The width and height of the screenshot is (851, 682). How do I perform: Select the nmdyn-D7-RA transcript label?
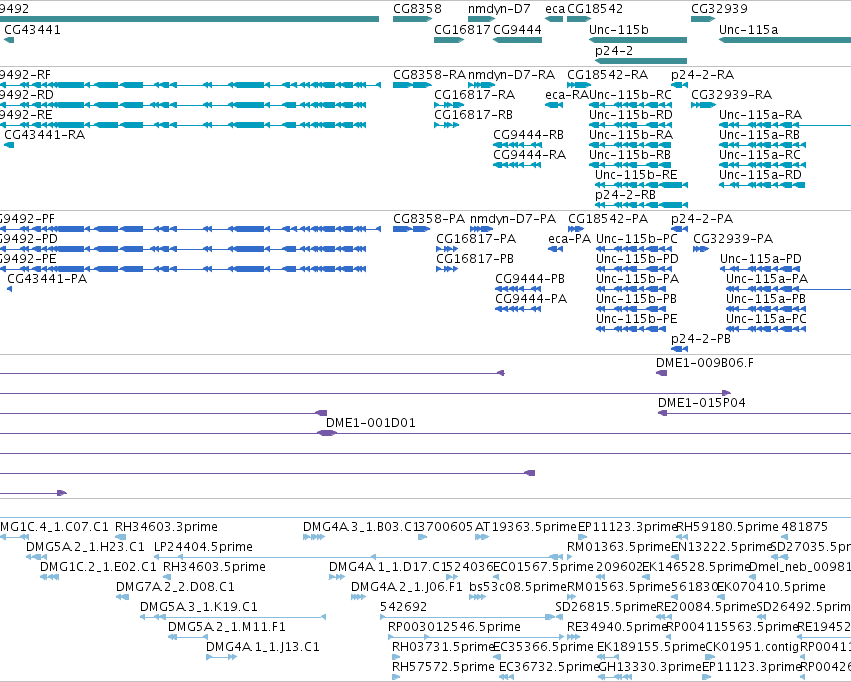(x=511, y=75)
